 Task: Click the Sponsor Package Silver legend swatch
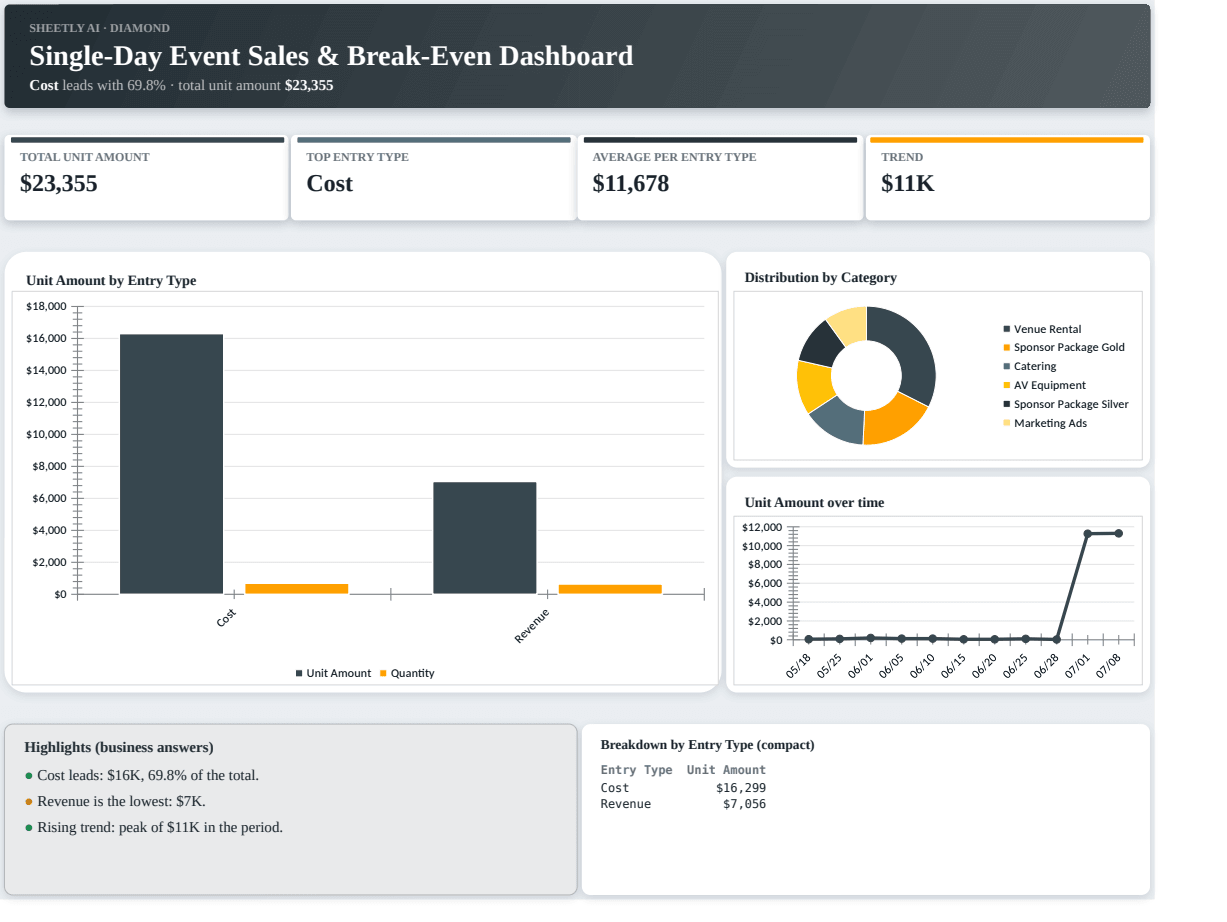(1007, 404)
